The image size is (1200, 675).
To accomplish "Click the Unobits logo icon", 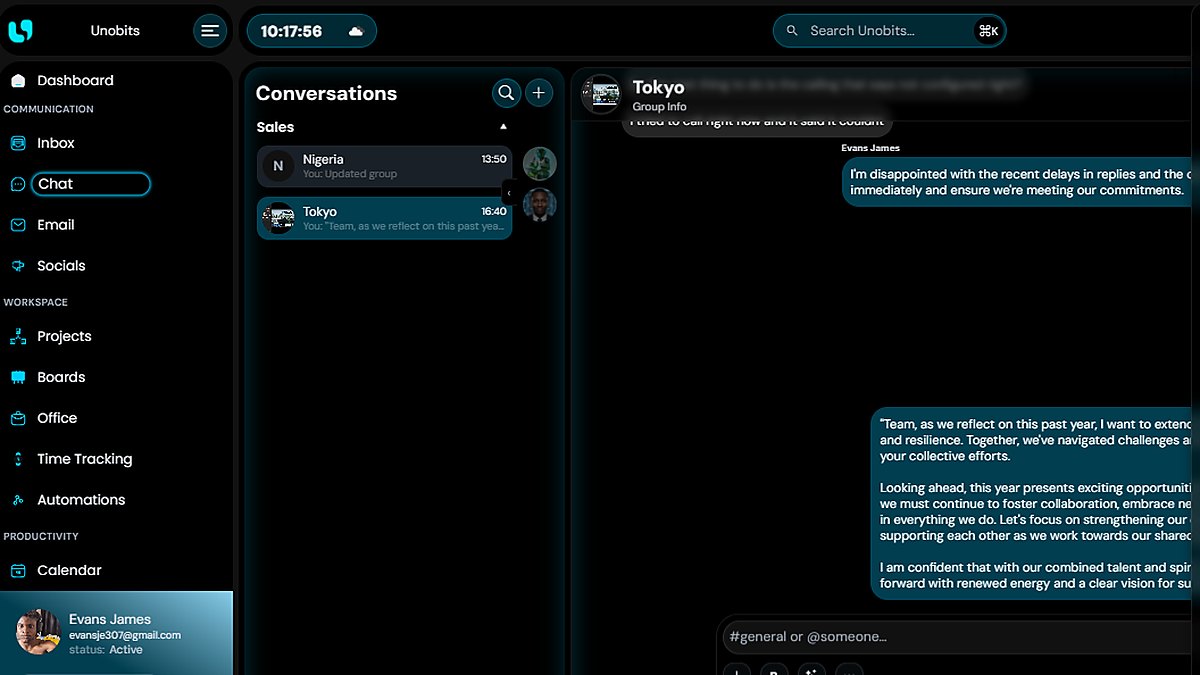I will click(20, 31).
